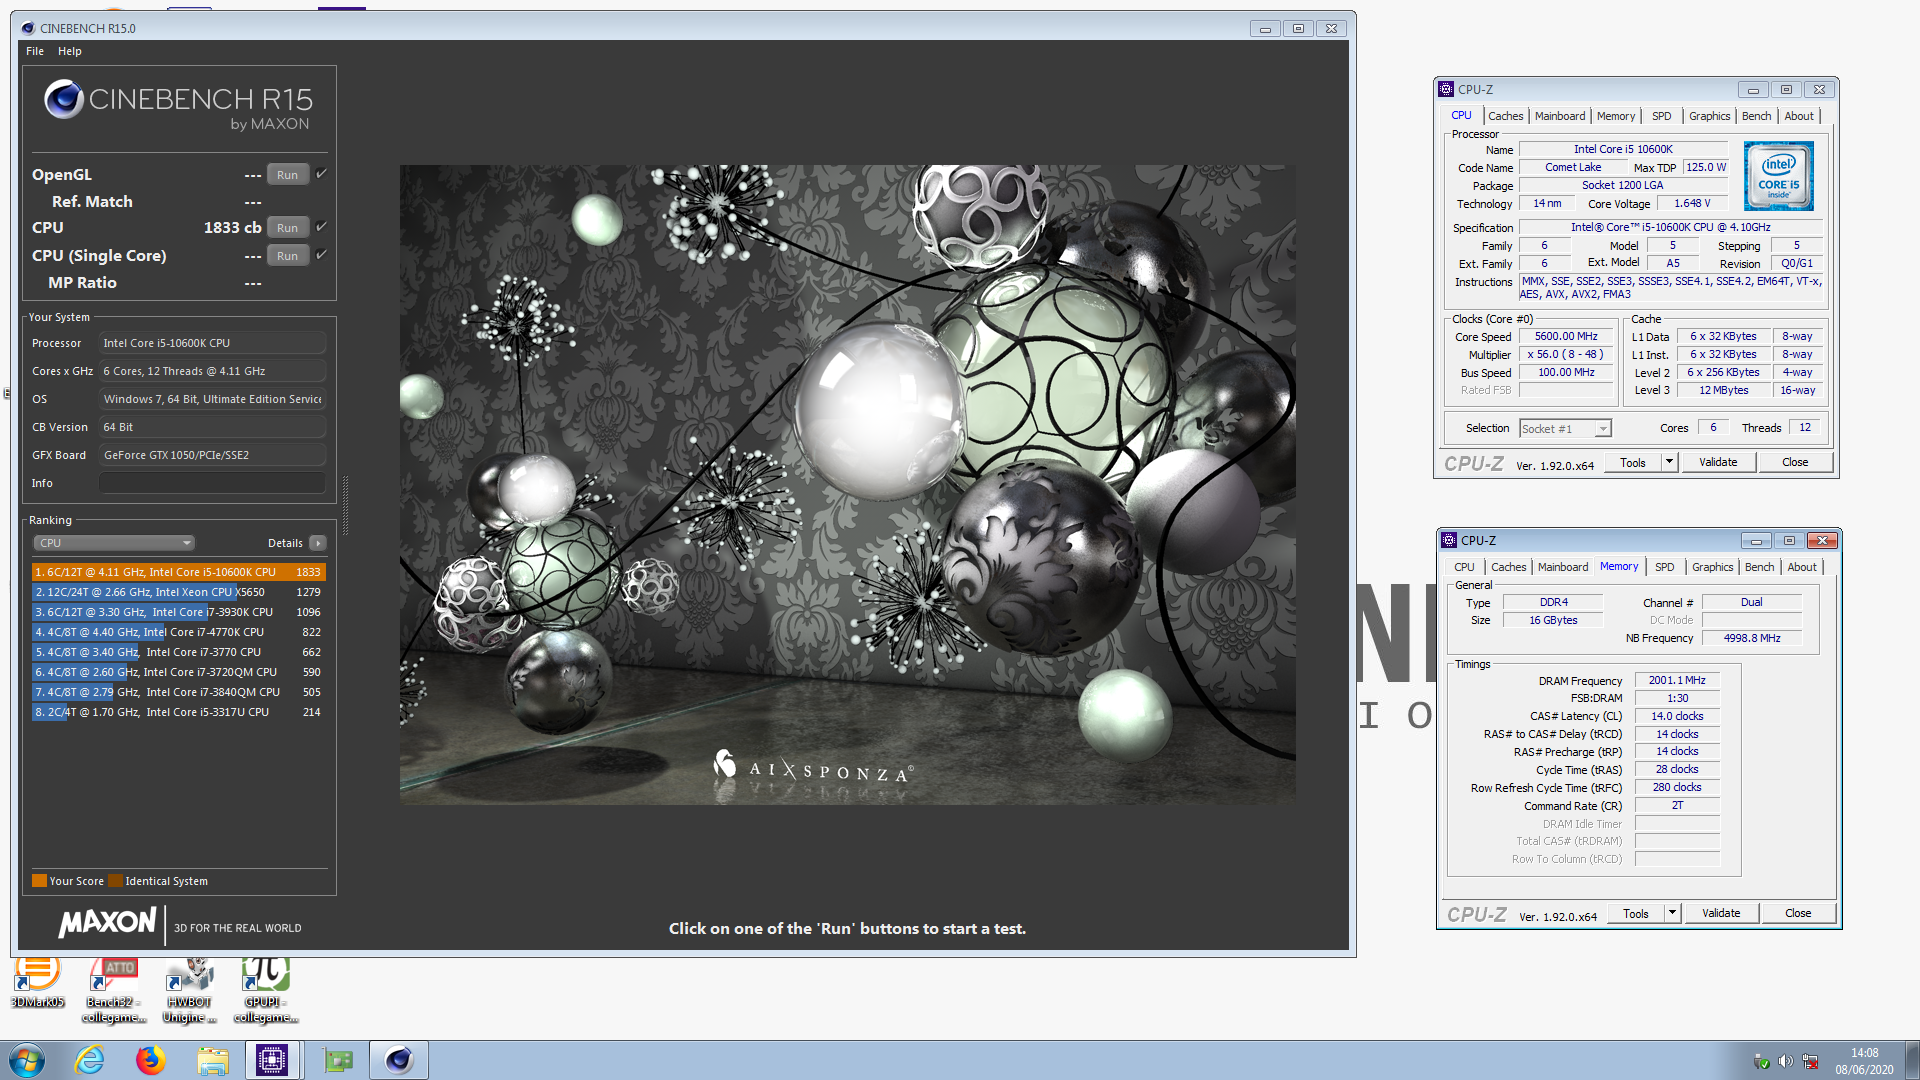Expand the ranking Details arrow

(x=318, y=543)
